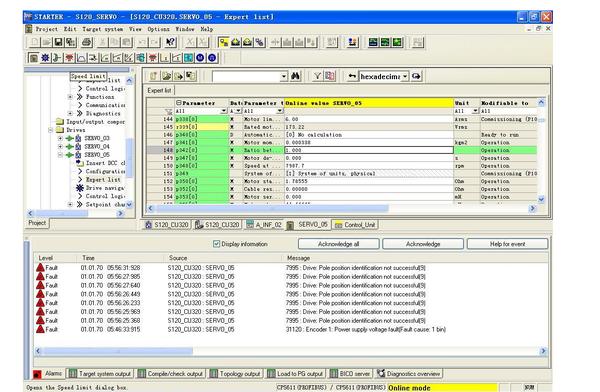
Task: Open the BICO server tab
Action: 351,374
